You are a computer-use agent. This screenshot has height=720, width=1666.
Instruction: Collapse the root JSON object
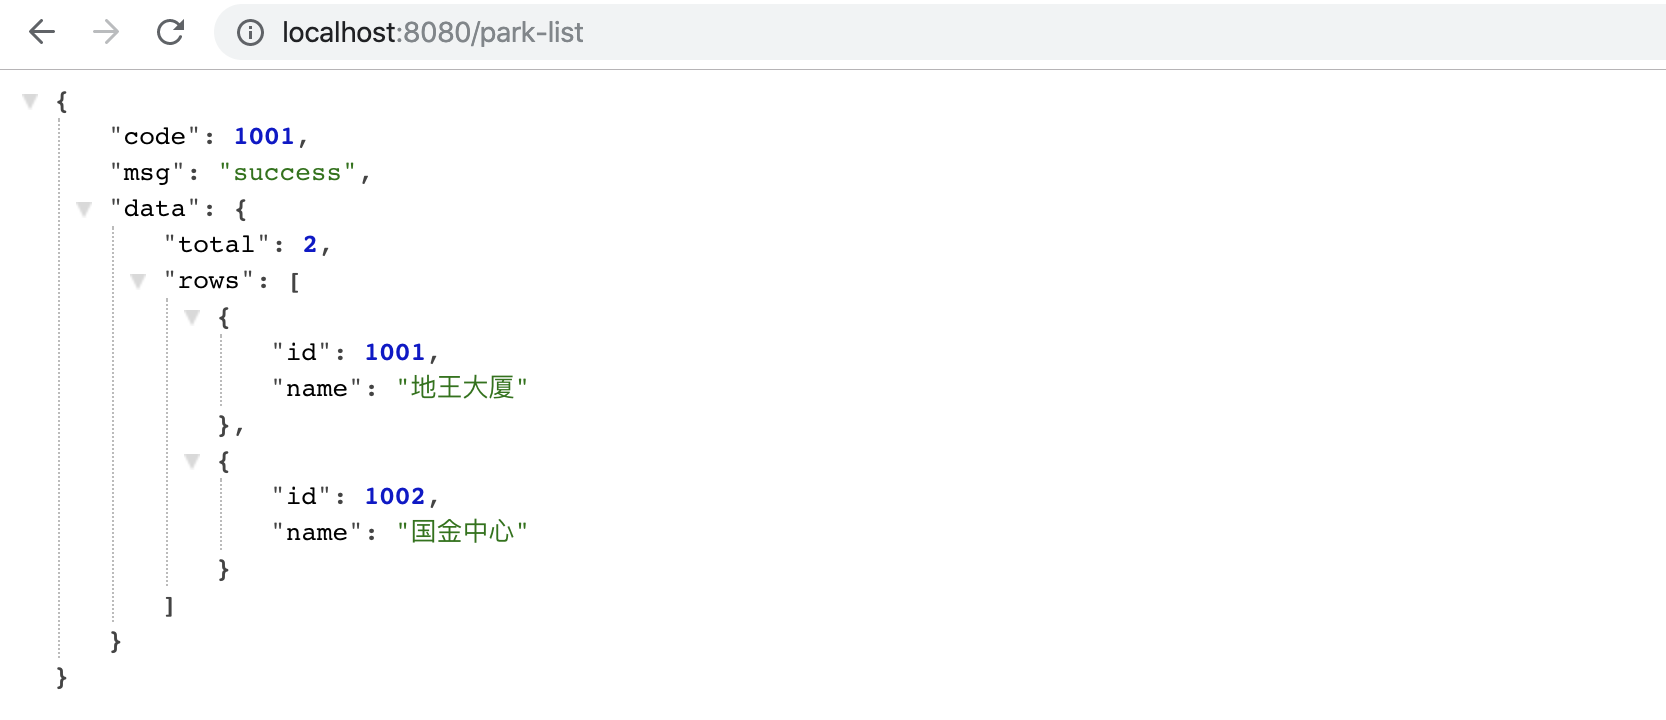[30, 101]
